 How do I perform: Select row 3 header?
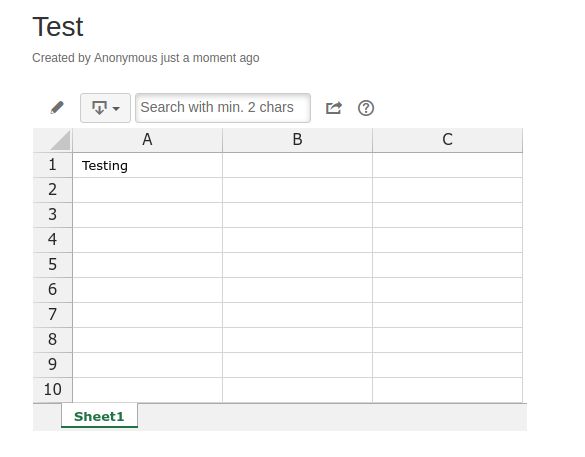[x=53, y=215]
